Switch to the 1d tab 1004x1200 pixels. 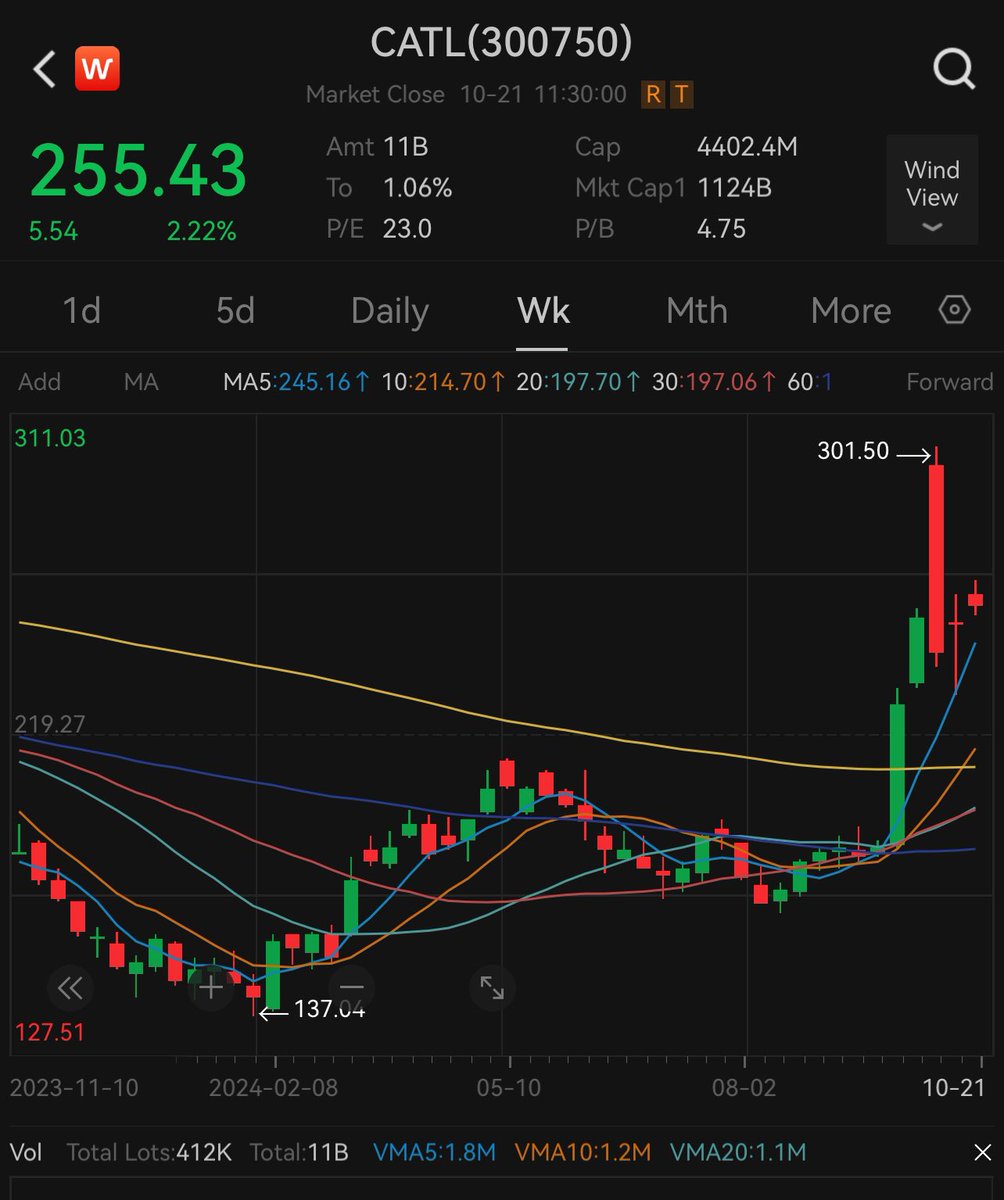(x=82, y=311)
